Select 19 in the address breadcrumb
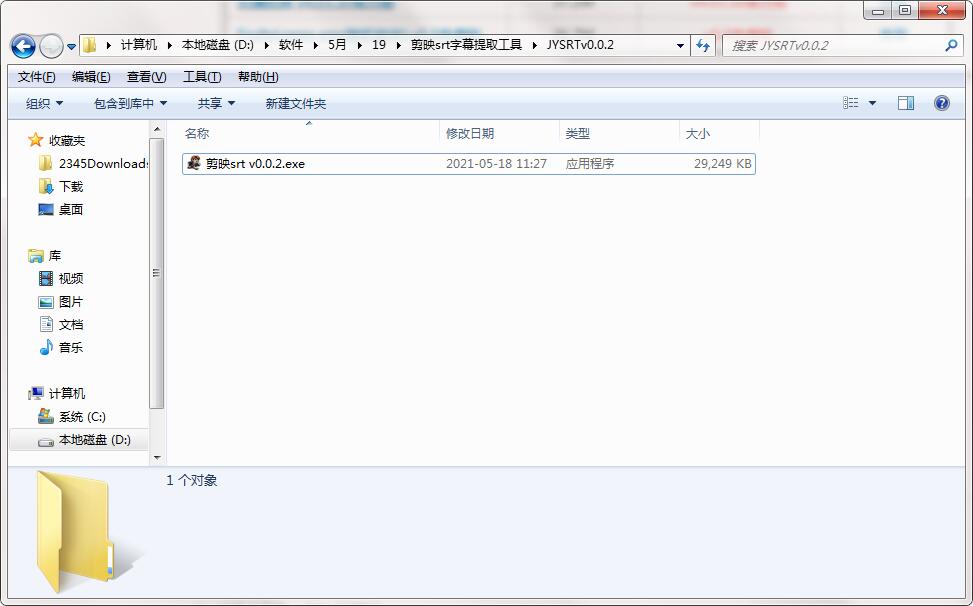Screen dimensions: 973x606 pos(379,45)
